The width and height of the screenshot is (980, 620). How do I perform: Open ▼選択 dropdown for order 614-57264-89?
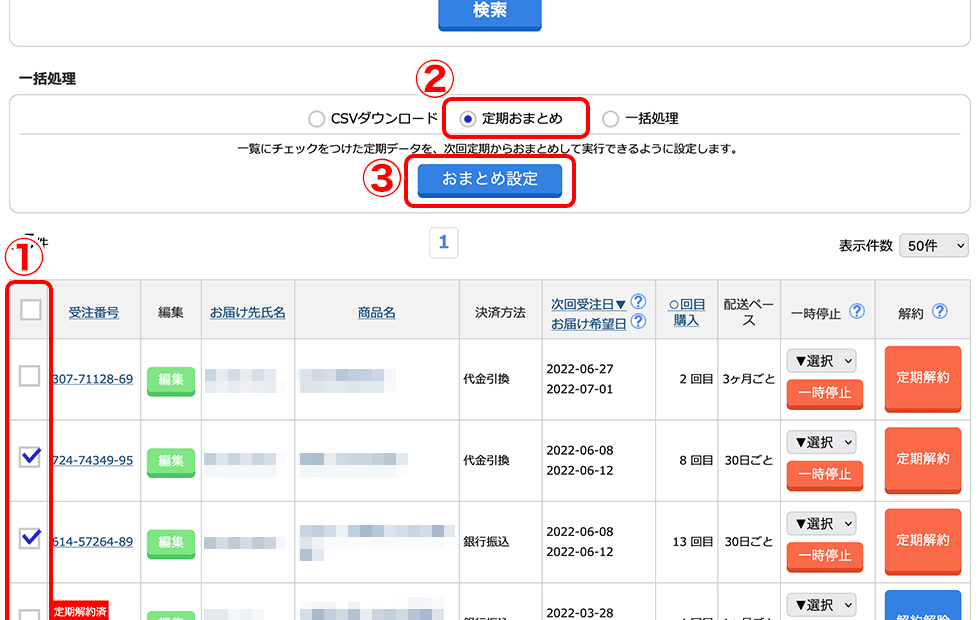(822, 524)
